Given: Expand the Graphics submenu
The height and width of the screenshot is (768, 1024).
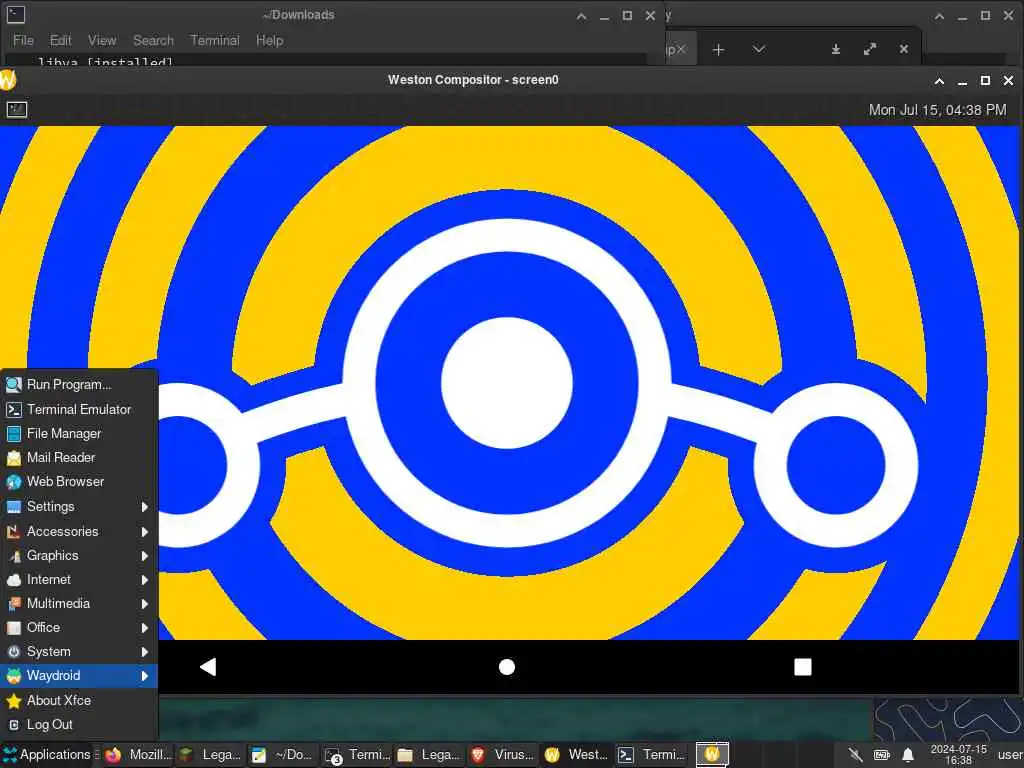Looking at the screenshot, I should [x=79, y=556].
